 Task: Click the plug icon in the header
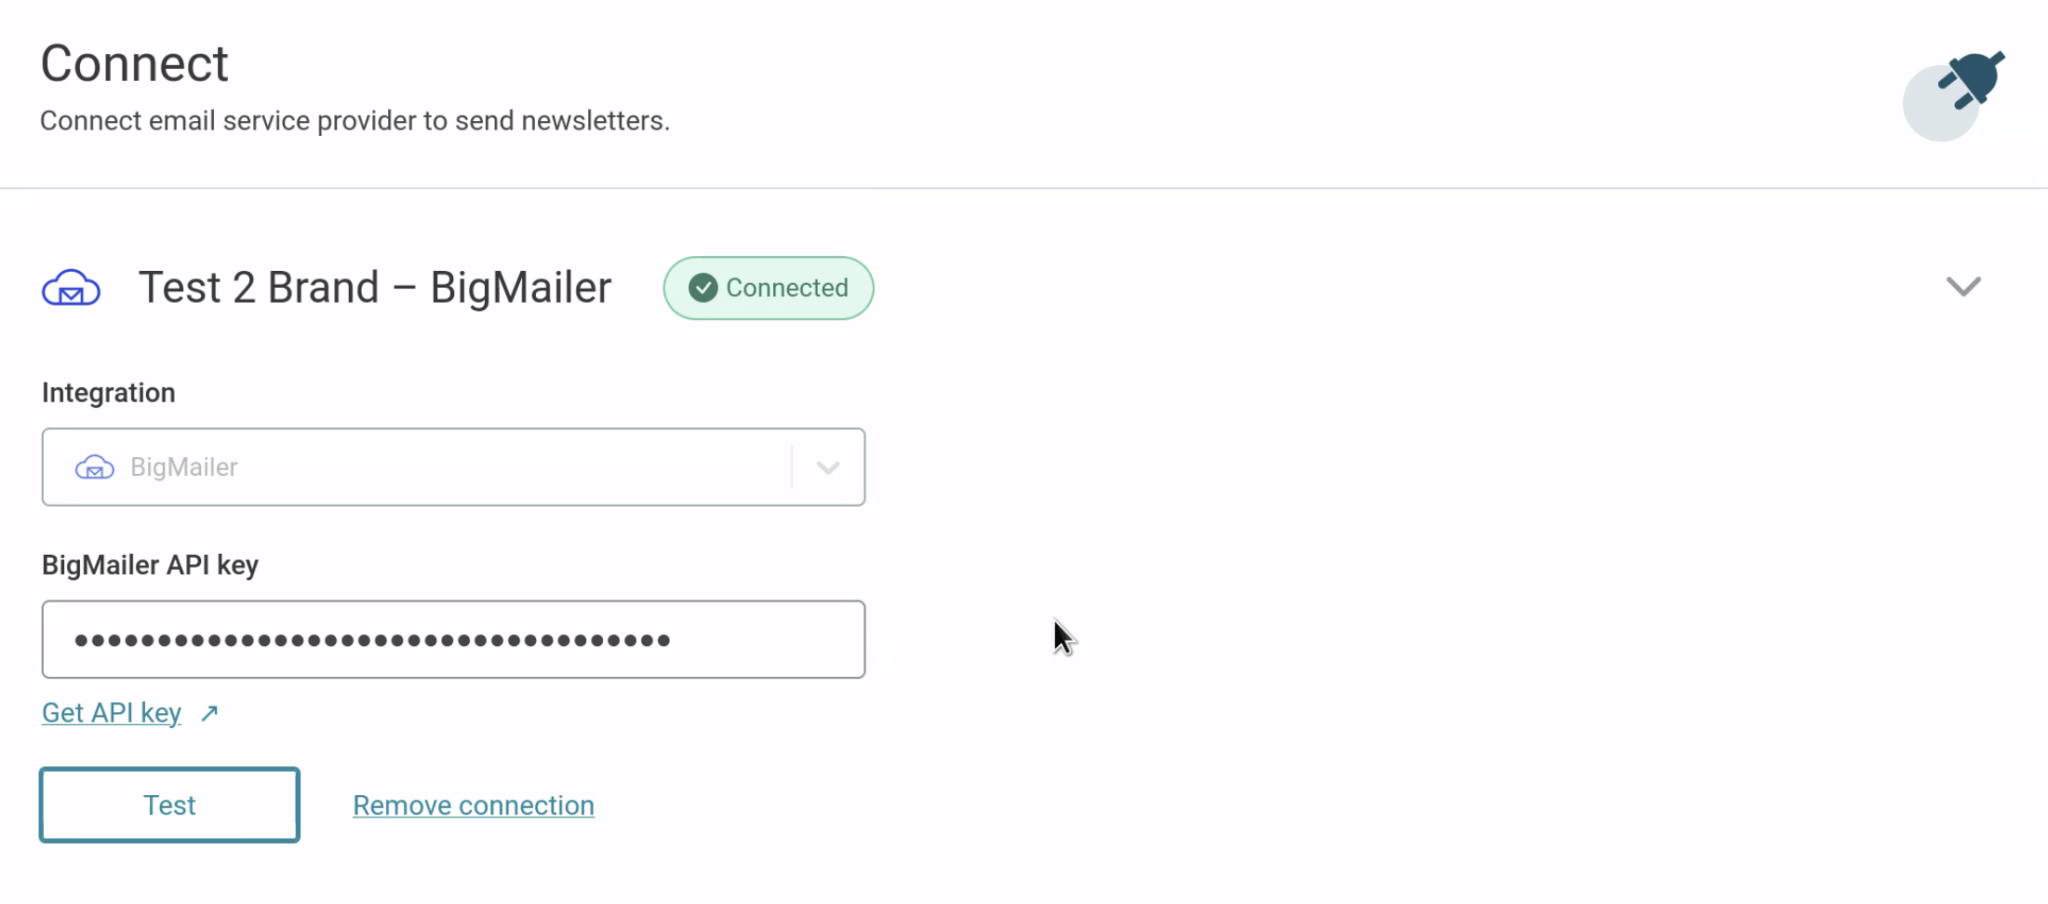point(1968,80)
